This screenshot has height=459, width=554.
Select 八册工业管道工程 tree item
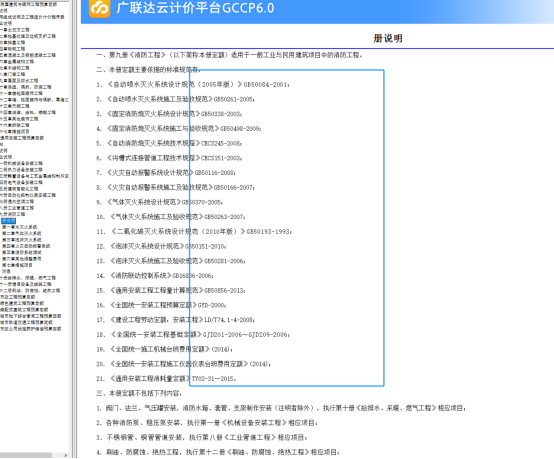click(x=17, y=208)
